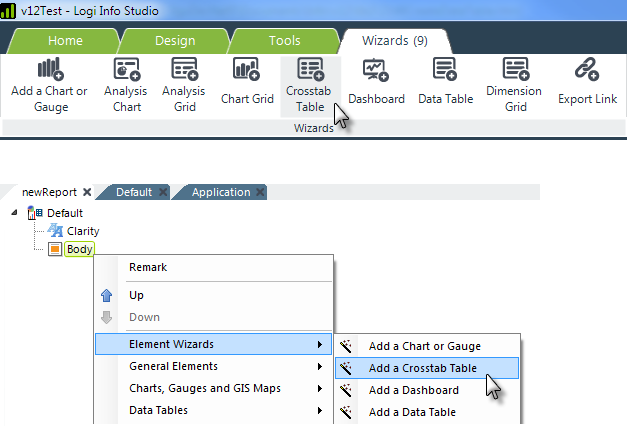The height and width of the screenshot is (442, 627).
Task: Click wand icon beside Add a Dashboard
Action: click(346, 390)
